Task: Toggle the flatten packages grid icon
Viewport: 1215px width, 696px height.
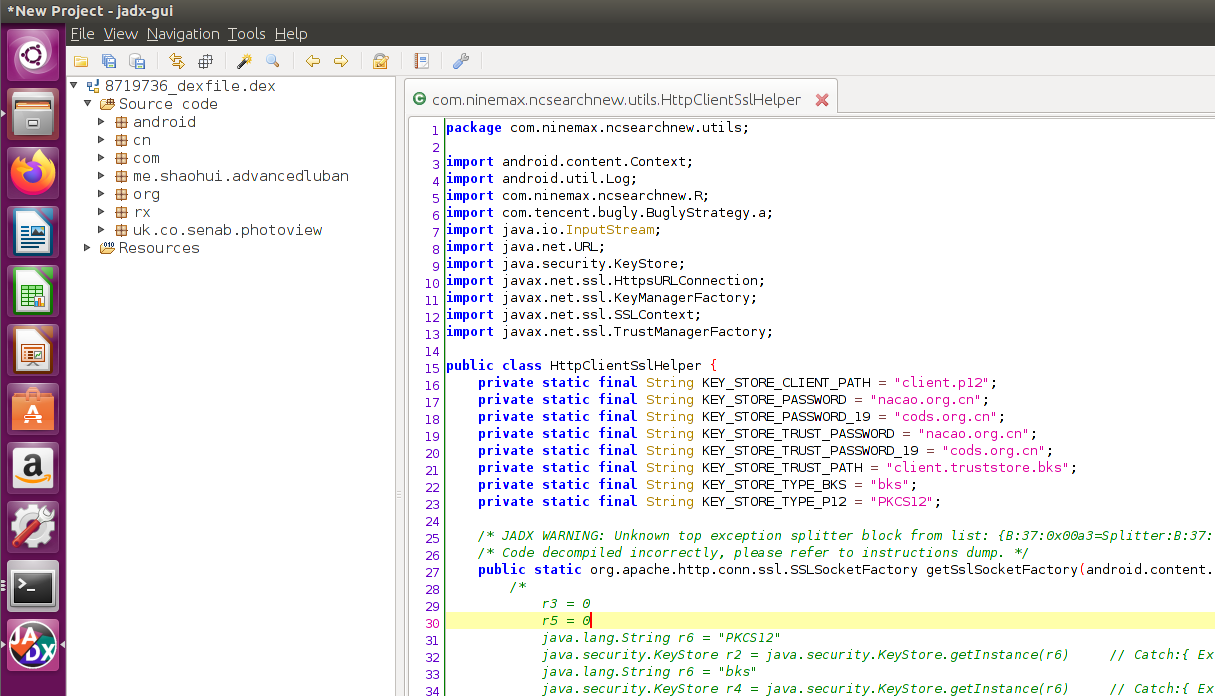Action: click(x=205, y=61)
